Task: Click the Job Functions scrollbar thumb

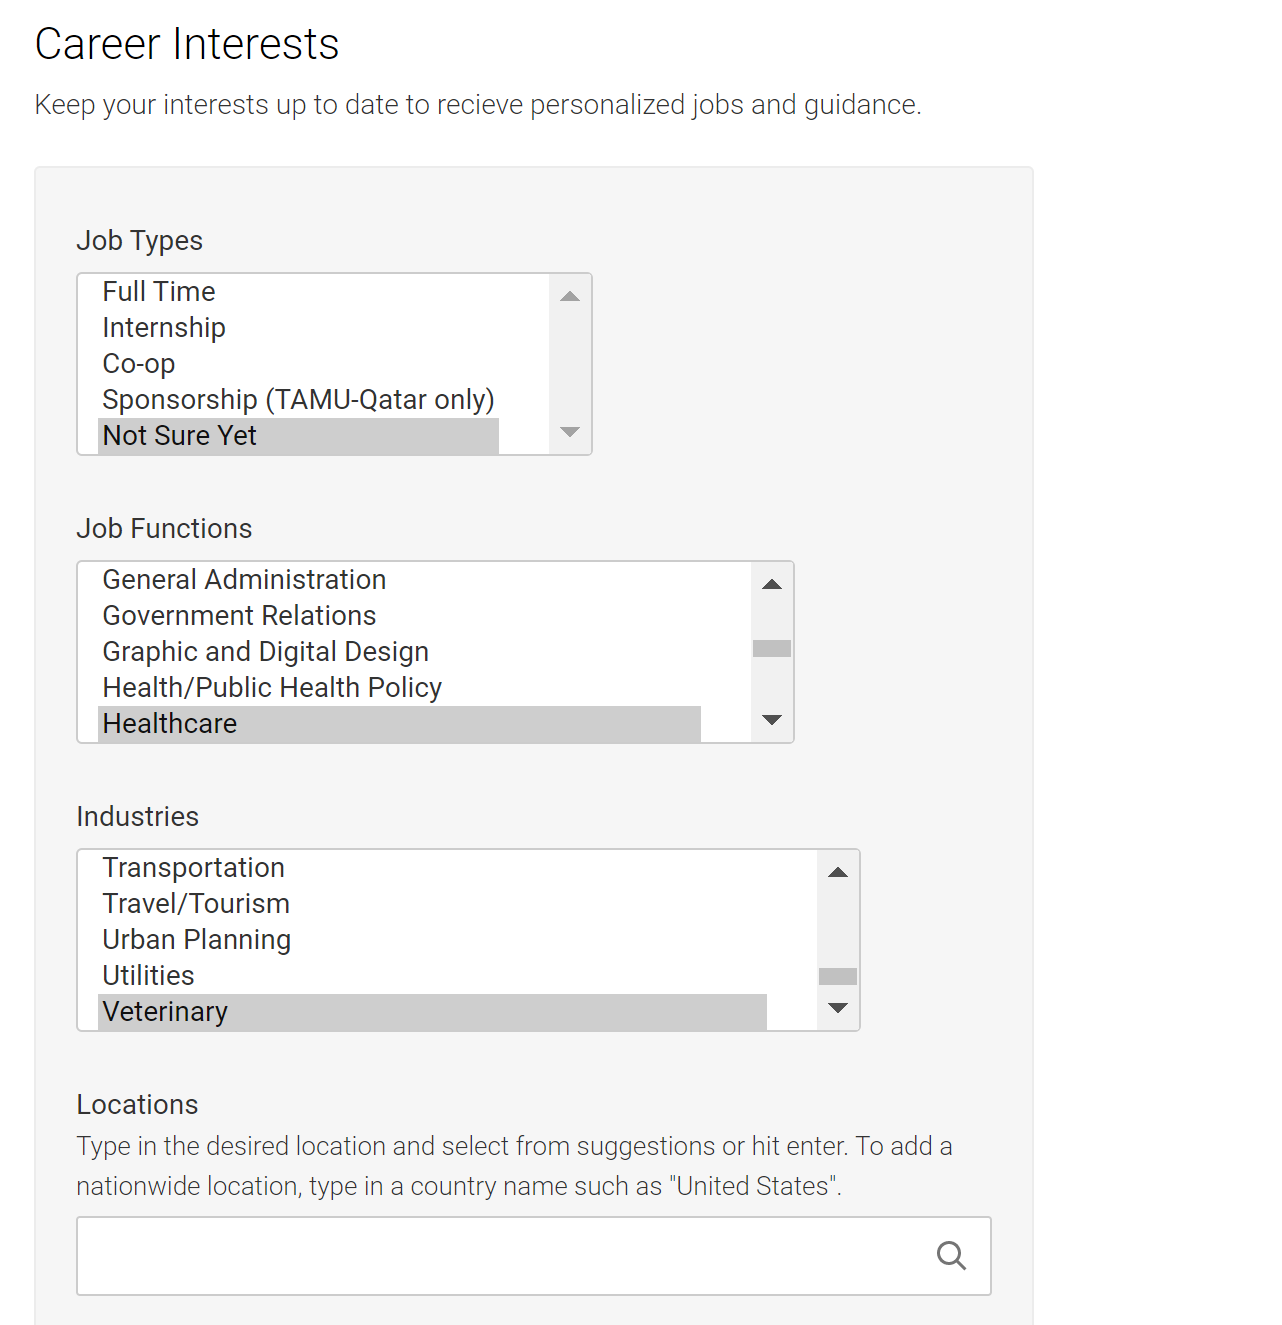Action: 772,649
